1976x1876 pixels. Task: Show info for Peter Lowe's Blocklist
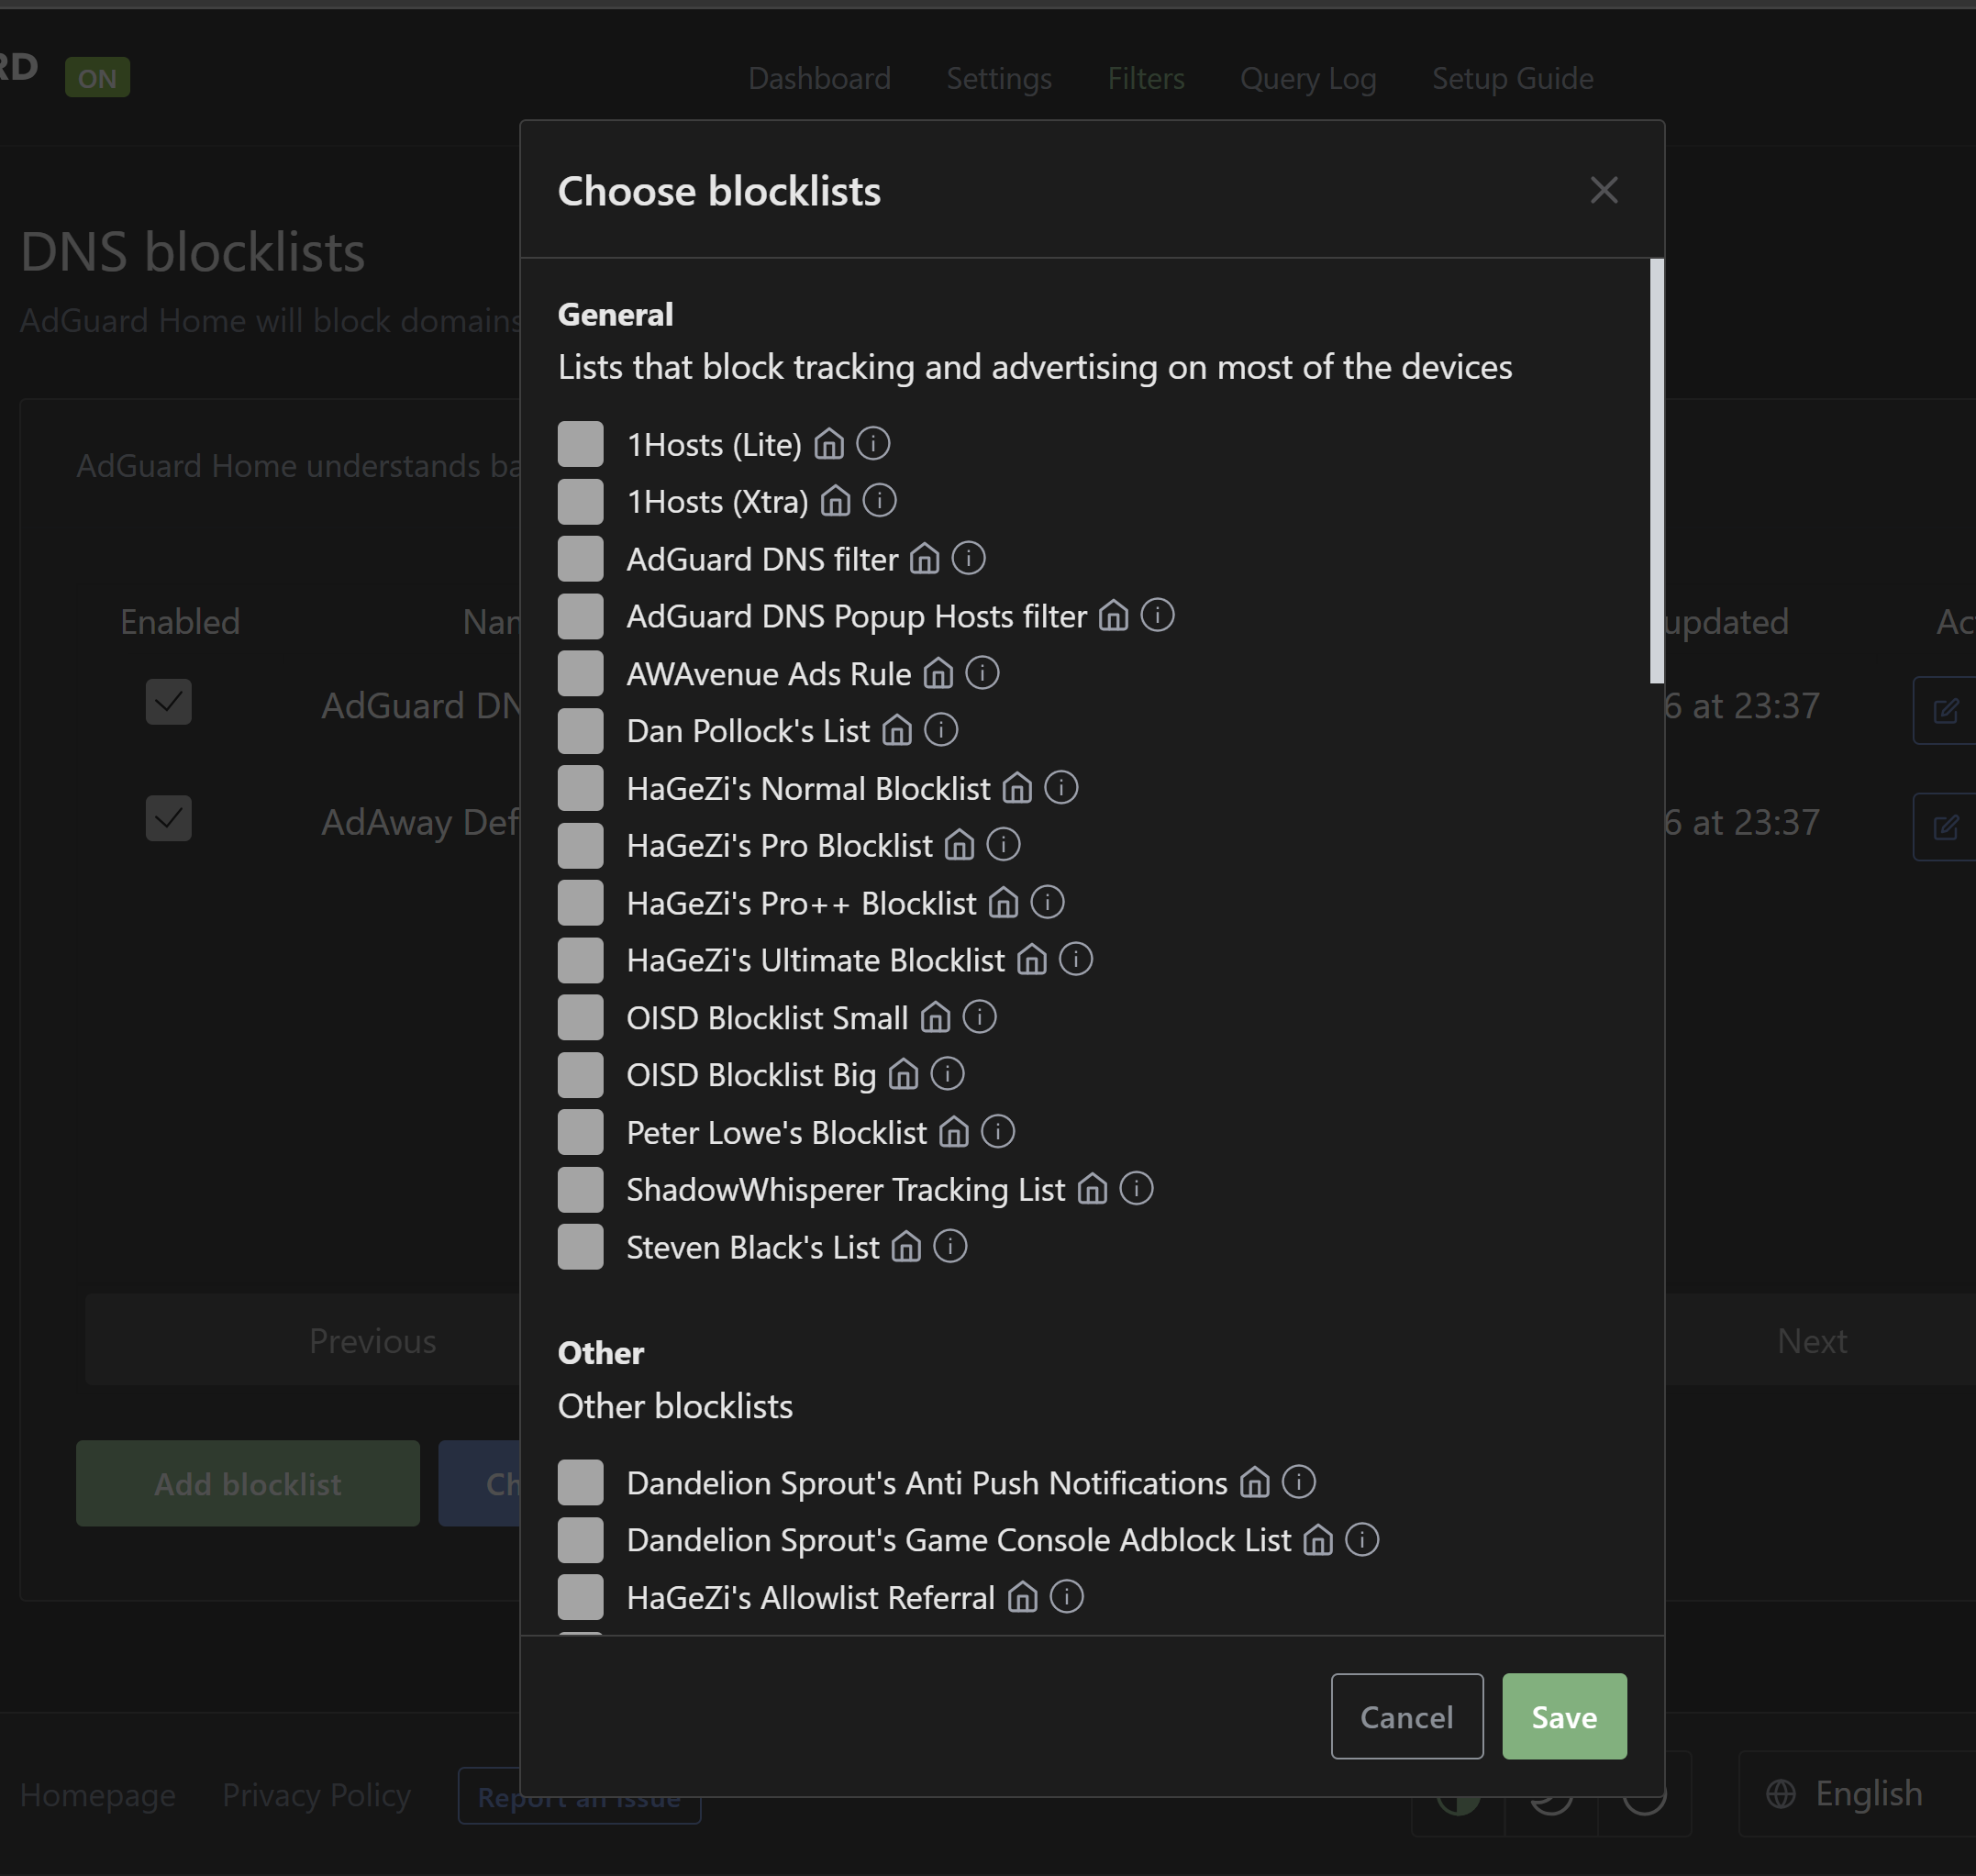(x=998, y=1133)
